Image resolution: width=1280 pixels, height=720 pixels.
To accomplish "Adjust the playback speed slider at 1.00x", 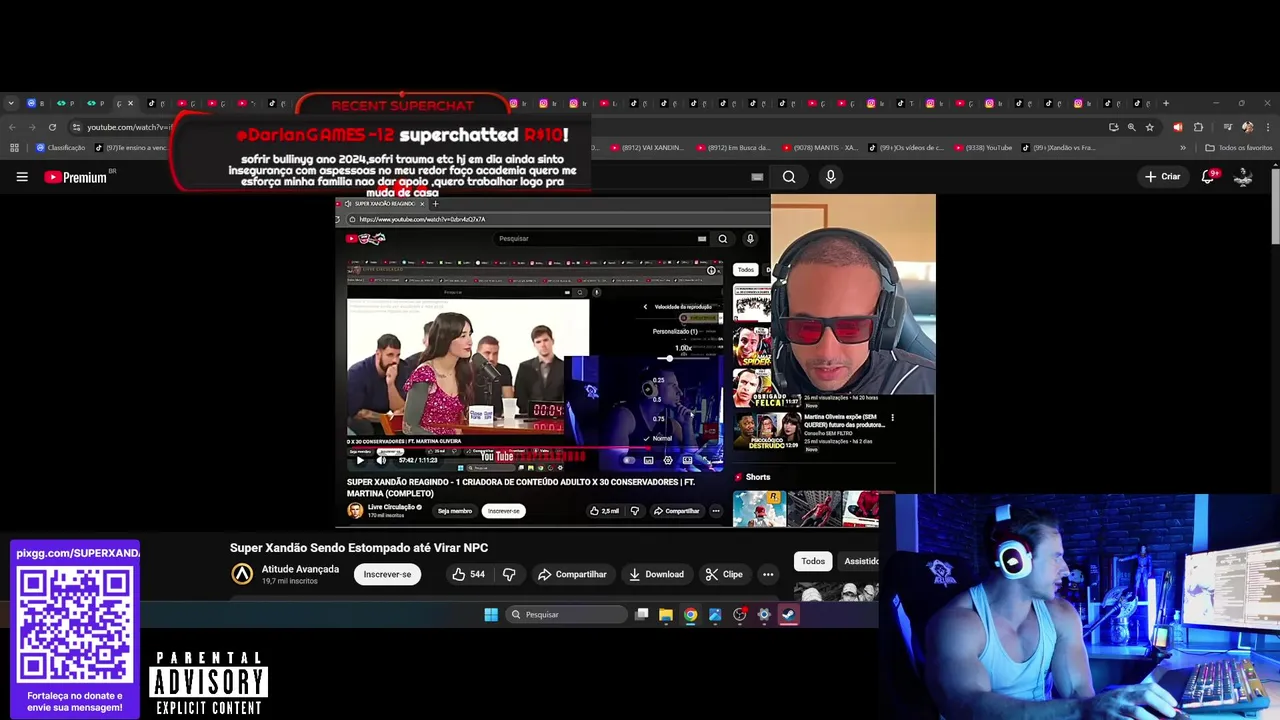I will pyautogui.click(x=684, y=358).
